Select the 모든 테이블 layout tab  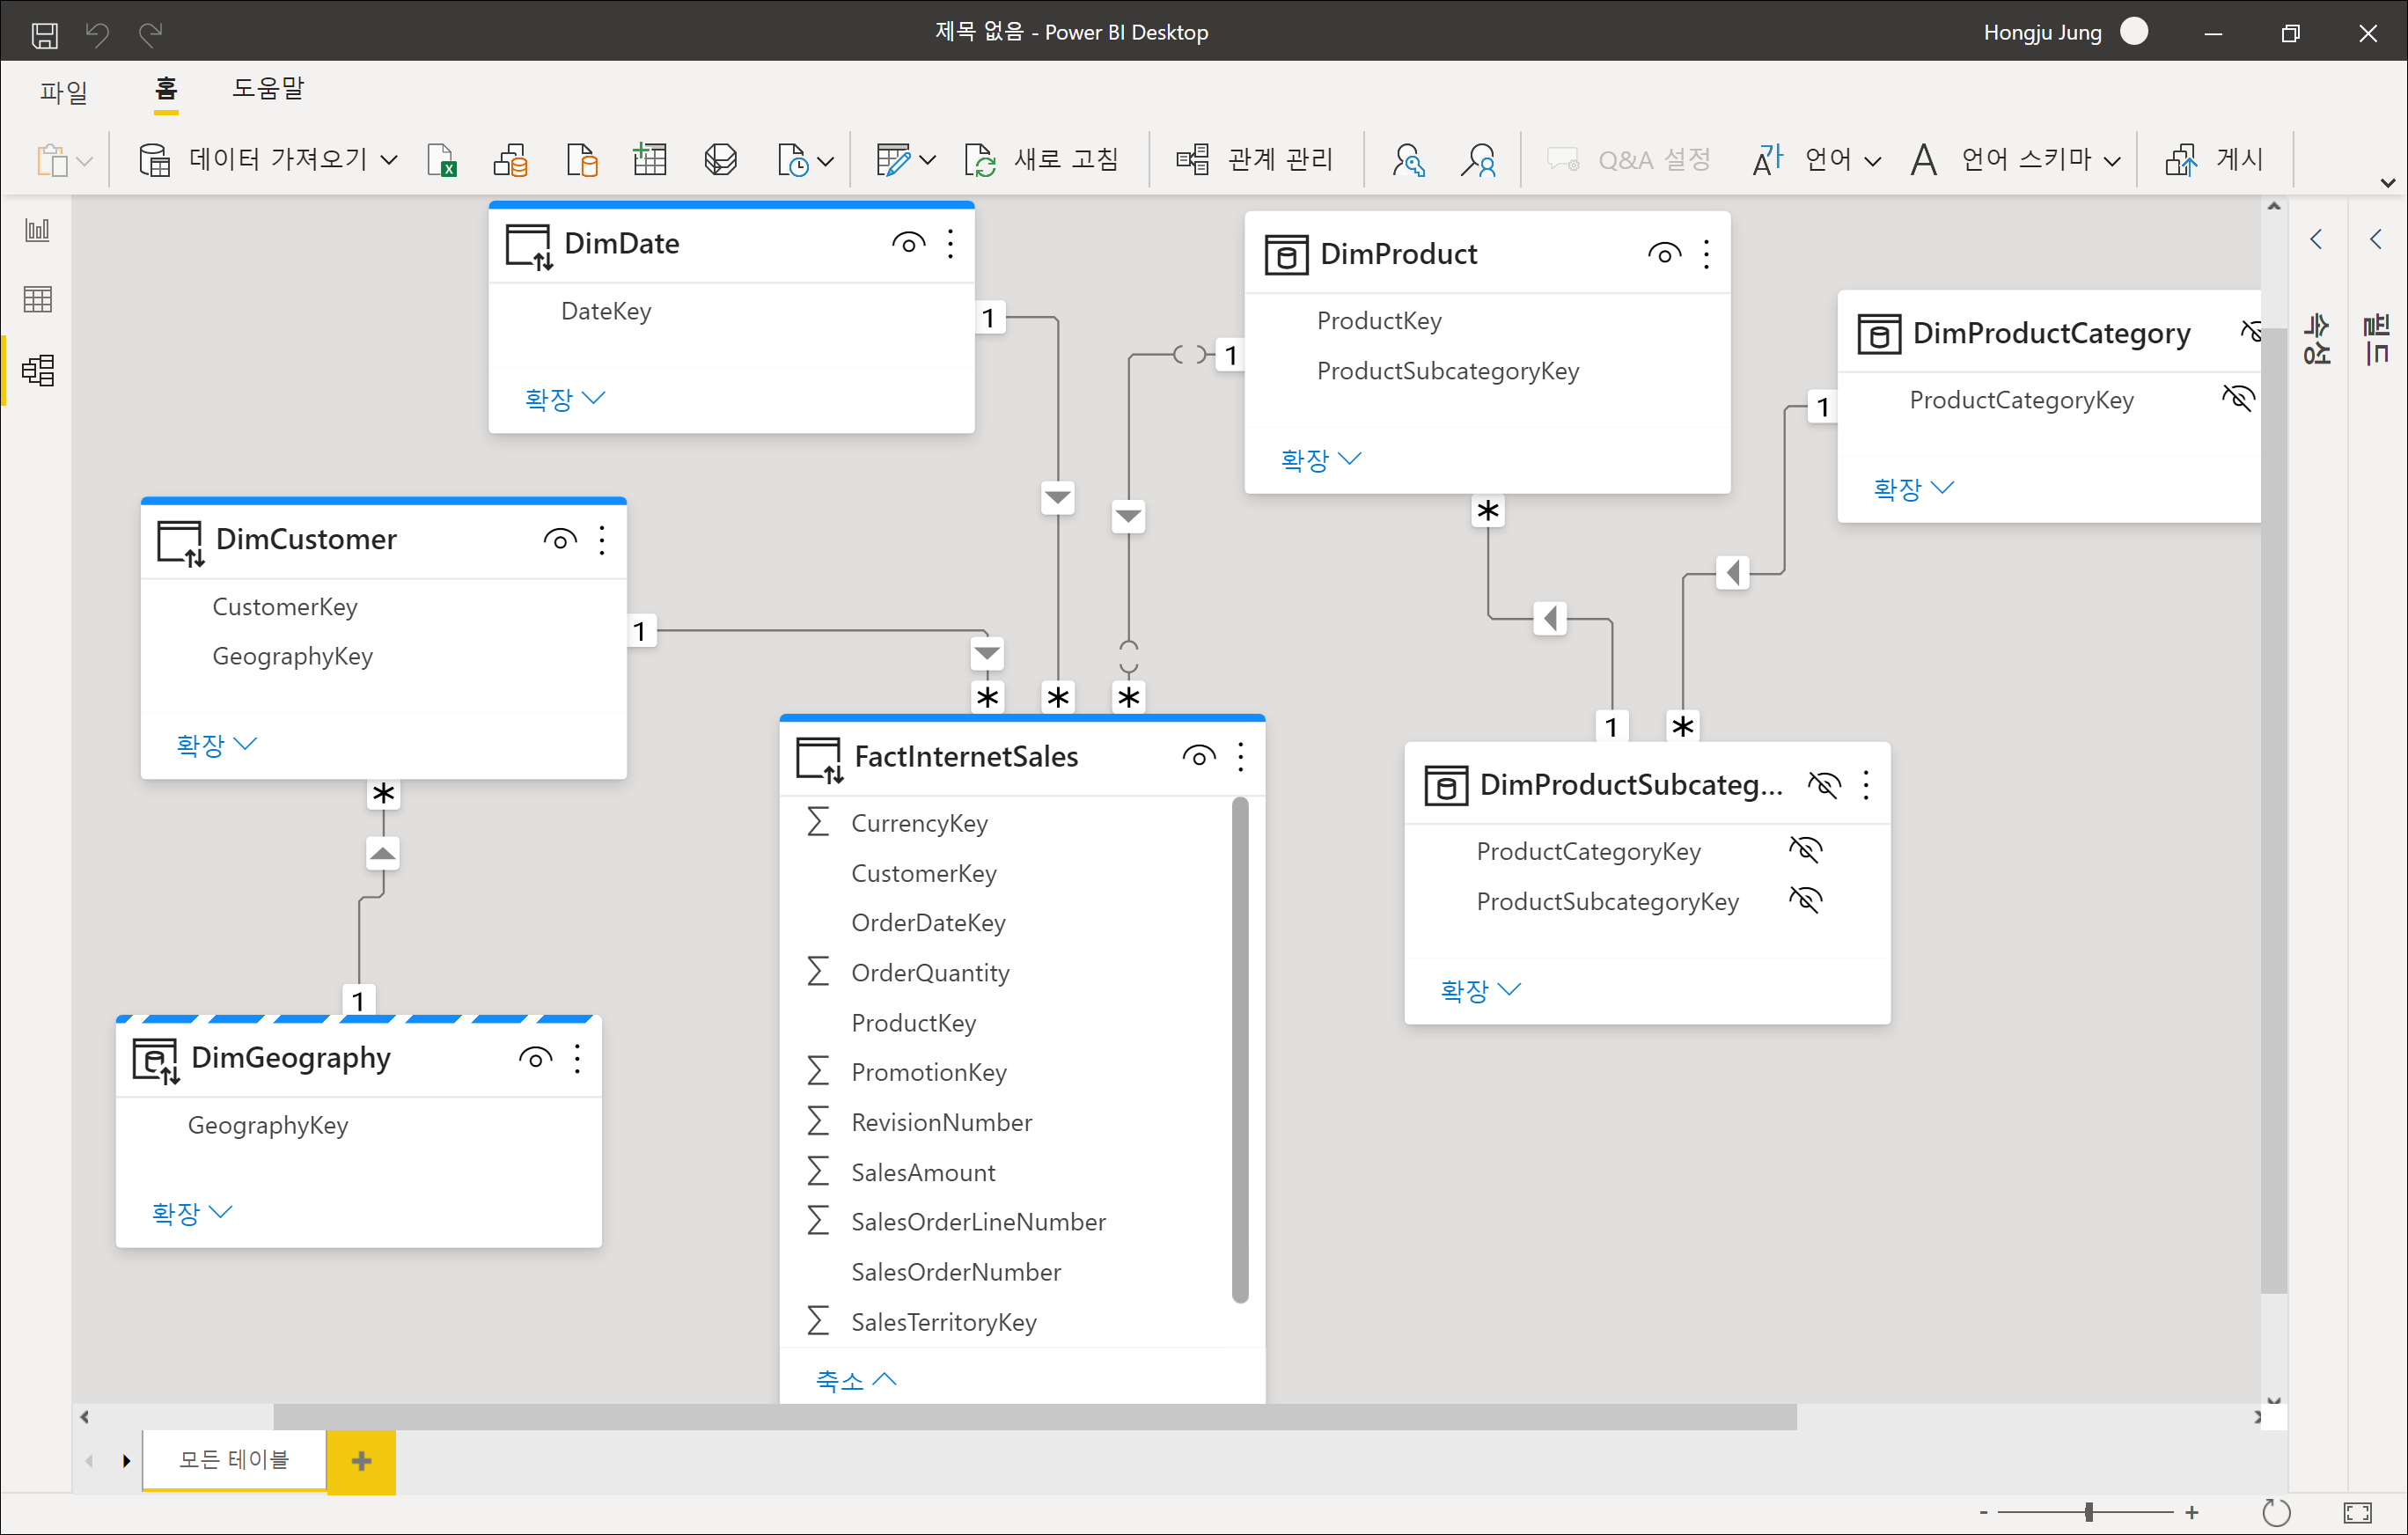pyautogui.click(x=234, y=1460)
